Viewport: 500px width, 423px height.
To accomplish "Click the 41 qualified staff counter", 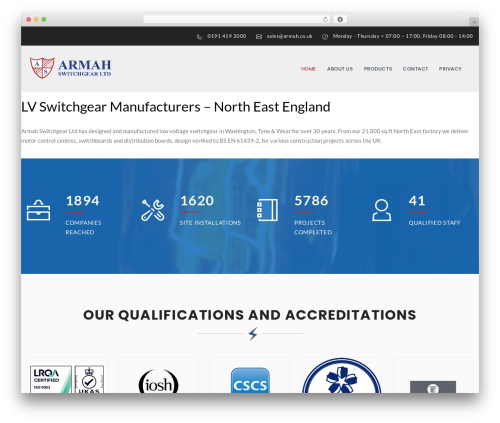I will 417,201.
